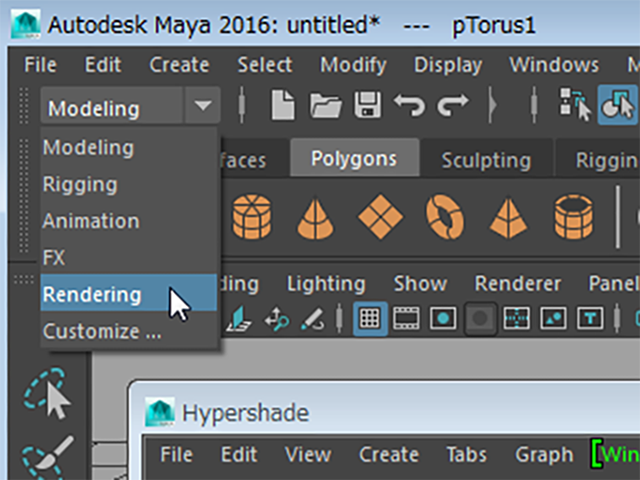Open Hypershade Create menu
640x480 pixels.
(389, 454)
